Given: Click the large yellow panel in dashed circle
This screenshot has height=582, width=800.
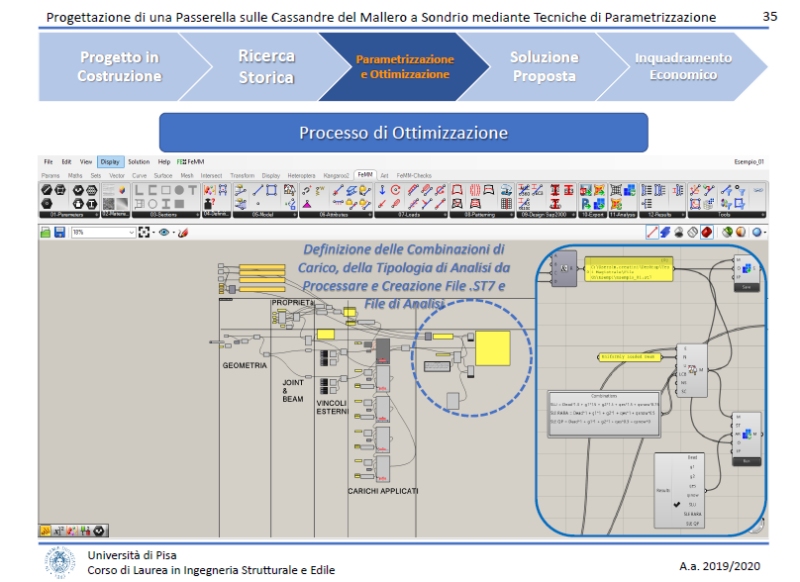Looking at the screenshot, I should coord(491,348).
